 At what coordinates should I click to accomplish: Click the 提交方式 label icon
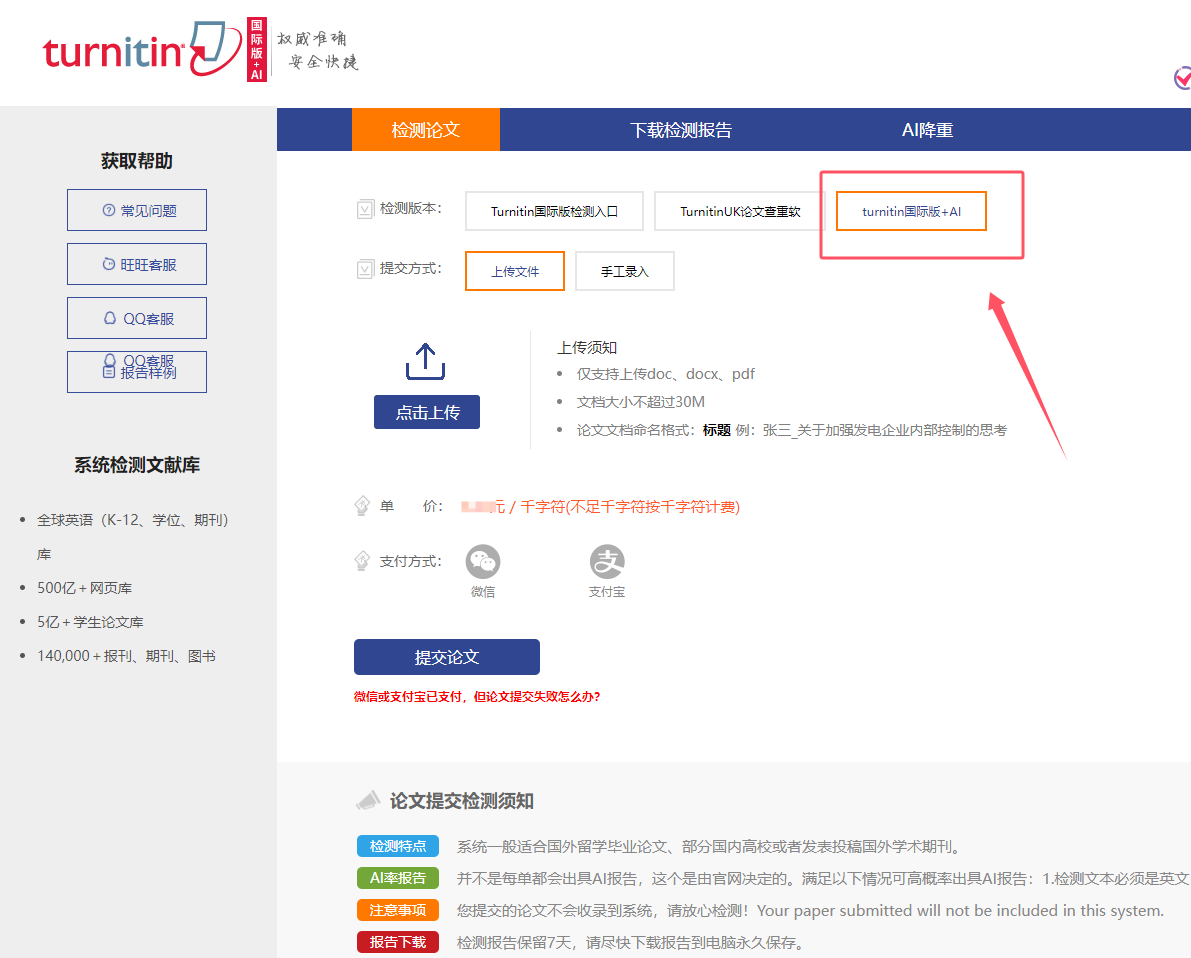click(365, 269)
